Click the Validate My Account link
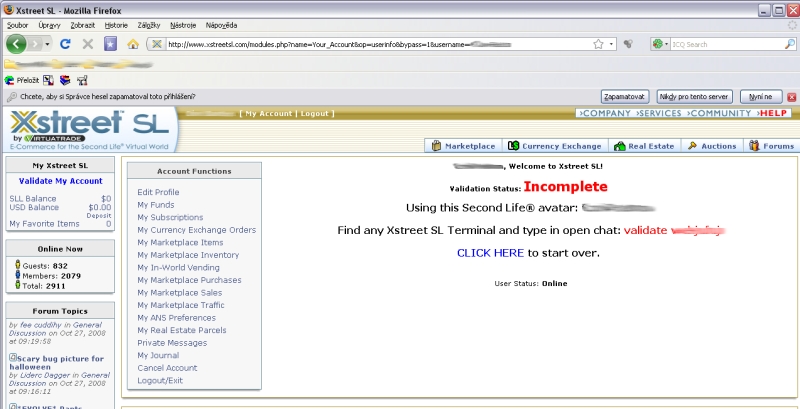Viewport: 800px width, 409px height. click(x=60, y=181)
